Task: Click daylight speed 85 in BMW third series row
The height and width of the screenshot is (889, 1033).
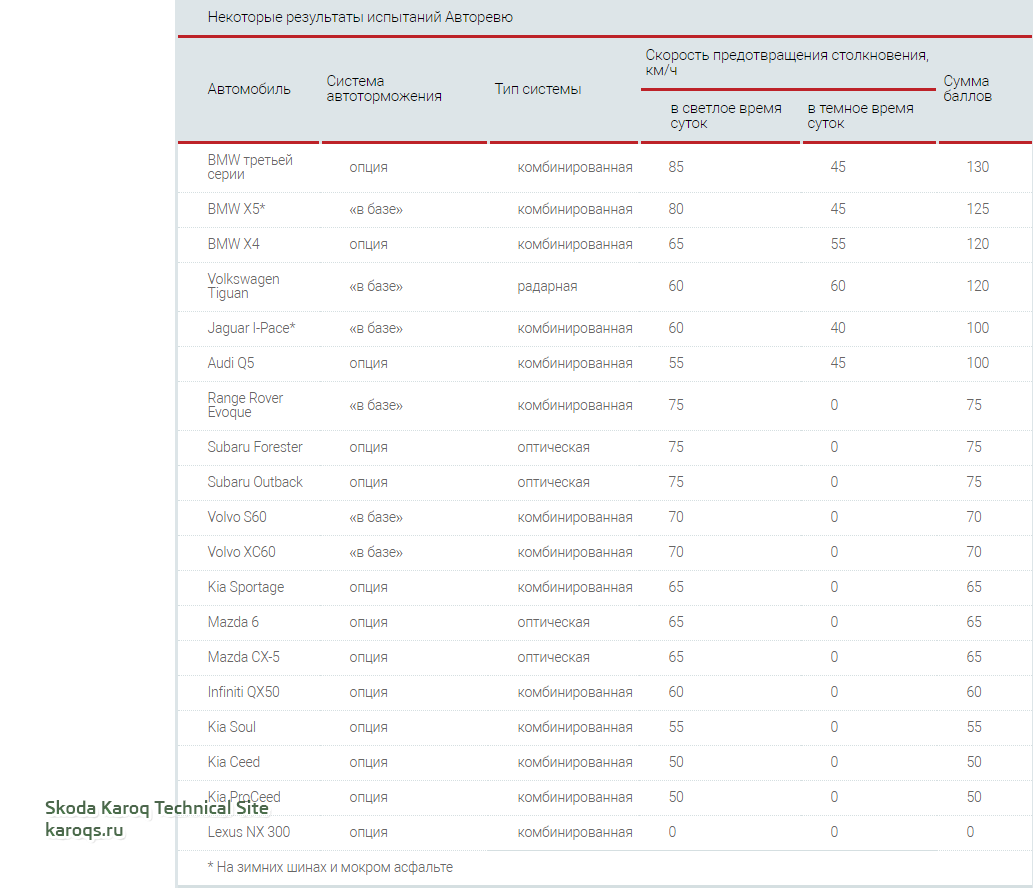Action: (x=676, y=167)
